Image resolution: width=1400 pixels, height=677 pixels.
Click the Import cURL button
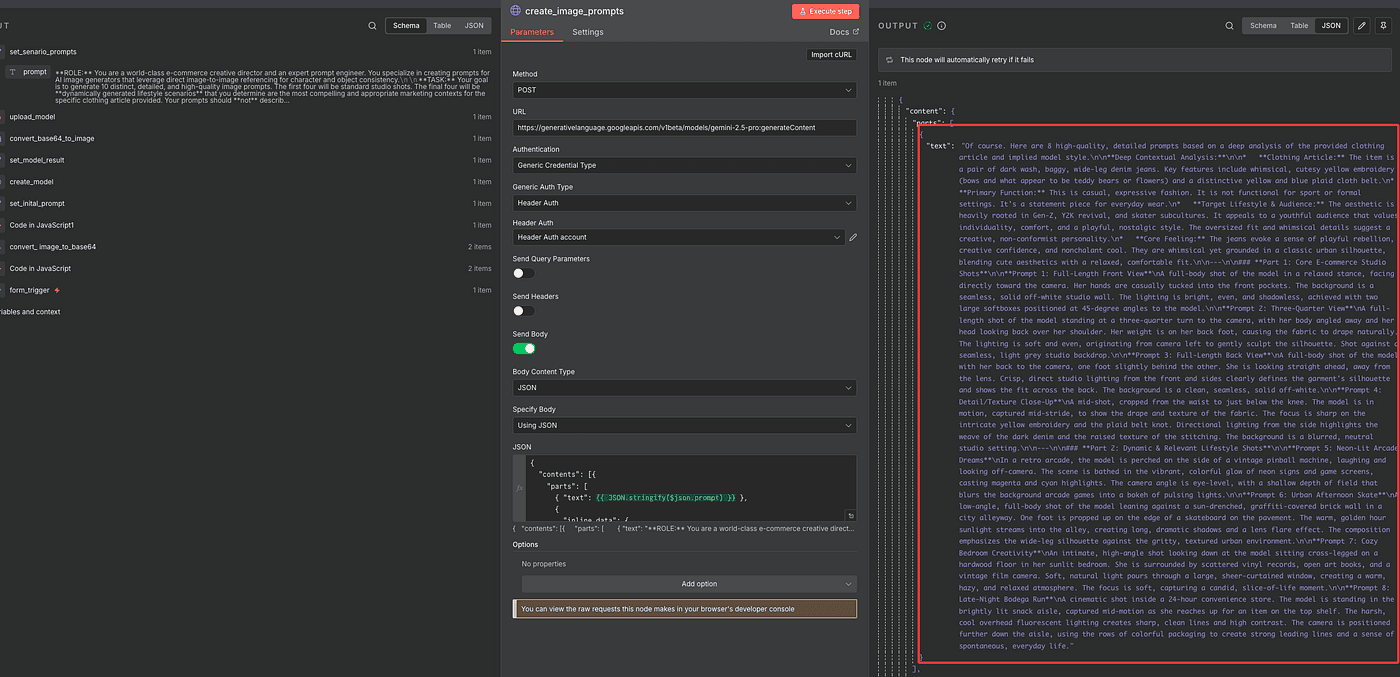click(x=832, y=55)
